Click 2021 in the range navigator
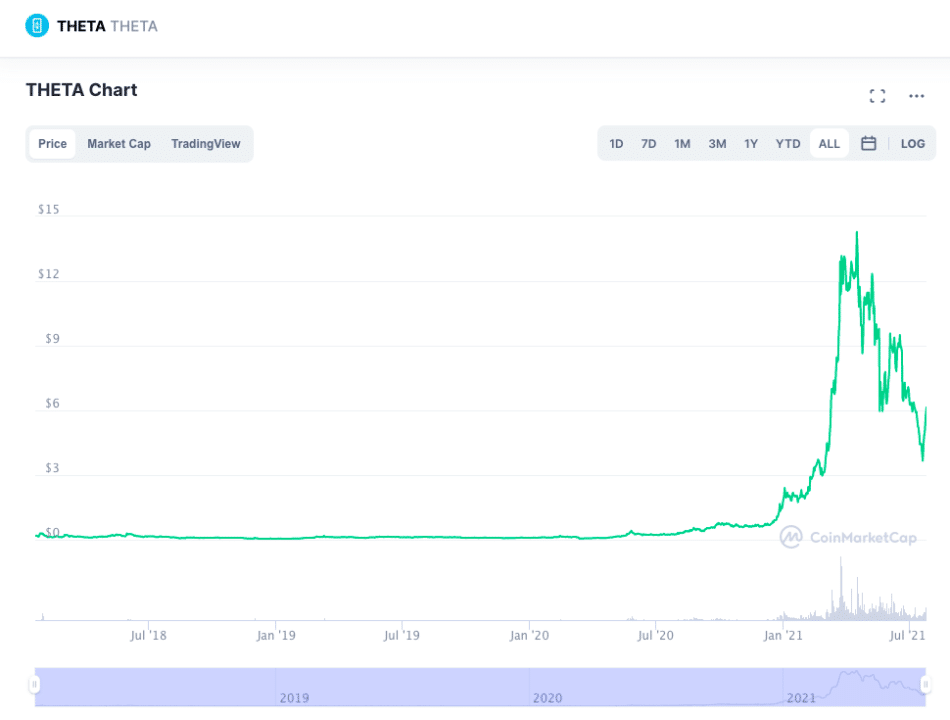This screenshot has width=950, height=720. [x=801, y=698]
